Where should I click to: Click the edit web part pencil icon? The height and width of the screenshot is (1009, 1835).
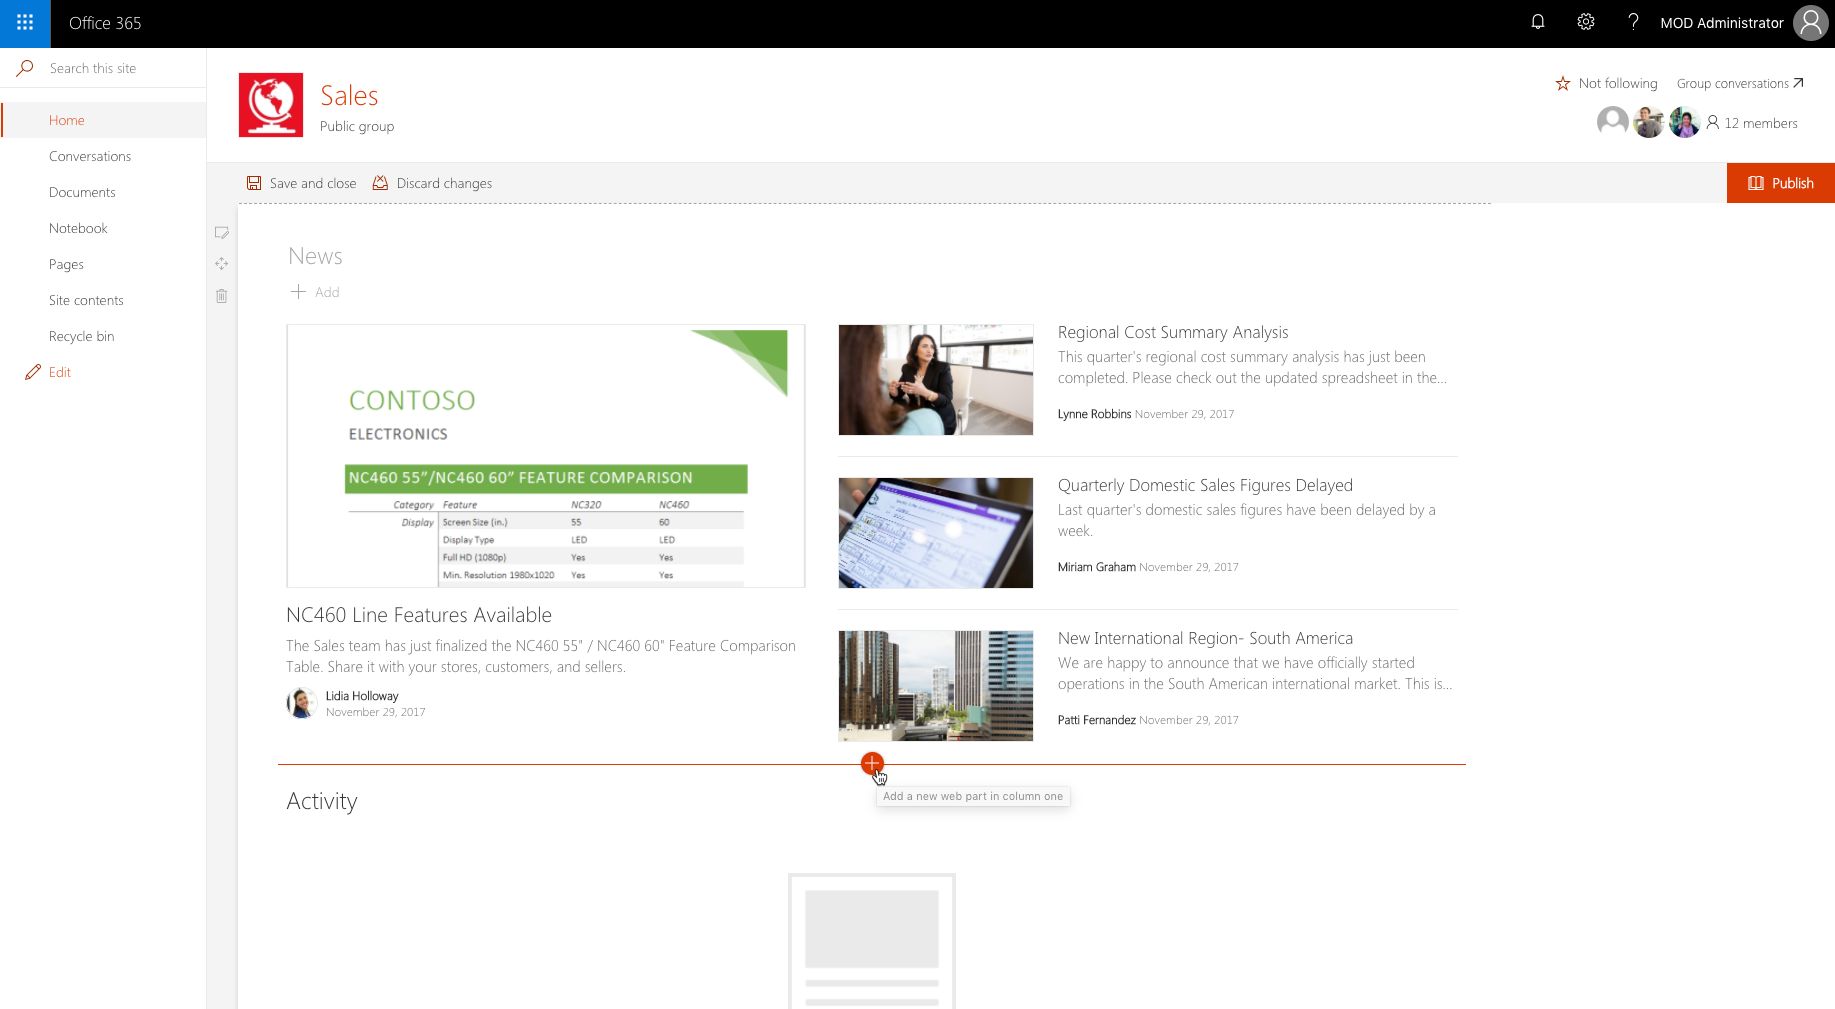222,232
